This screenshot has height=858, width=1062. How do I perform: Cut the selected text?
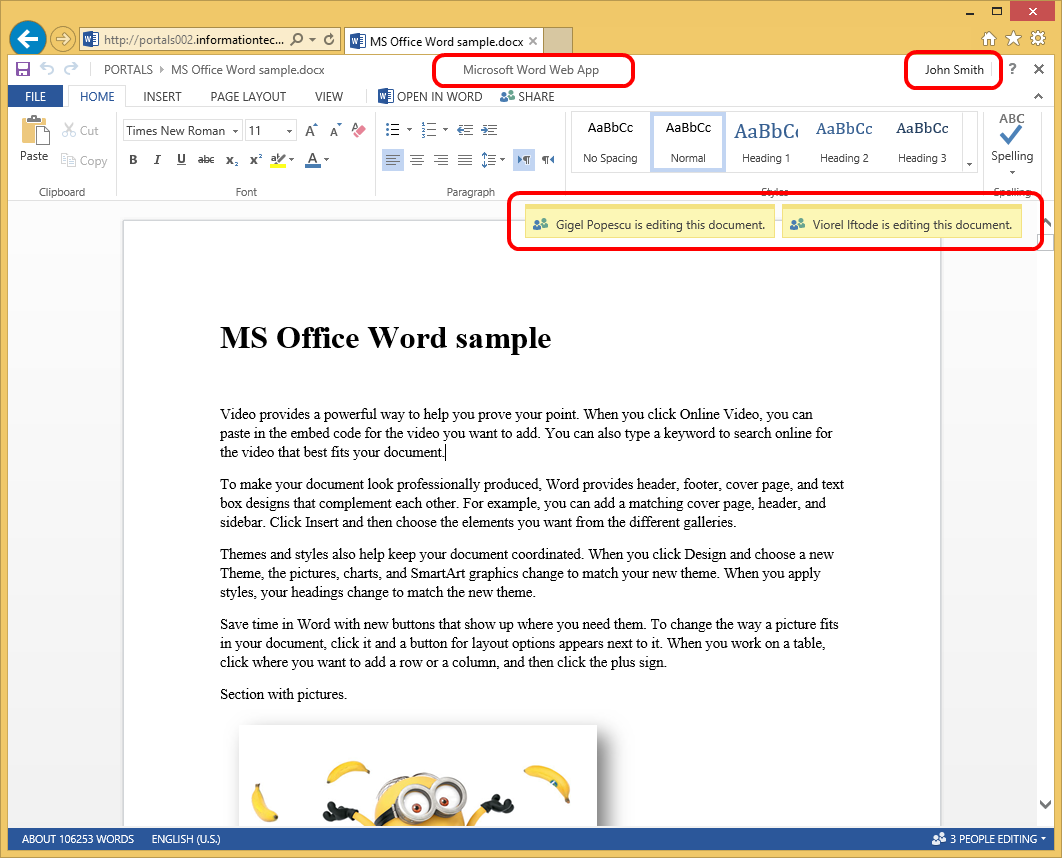click(81, 130)
